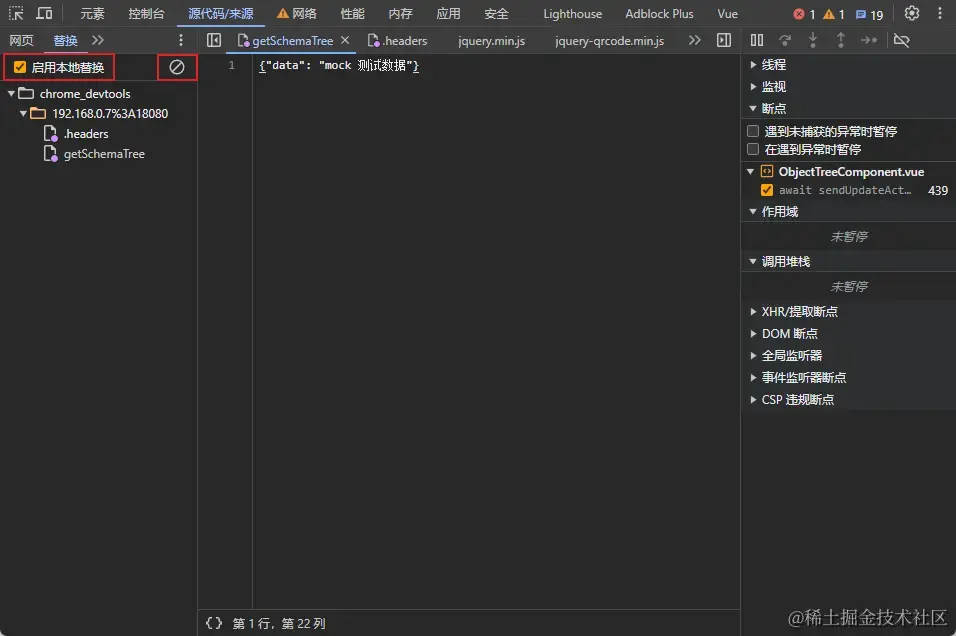Switch to jquery.min.js editor tab

(x=491, y=40)
